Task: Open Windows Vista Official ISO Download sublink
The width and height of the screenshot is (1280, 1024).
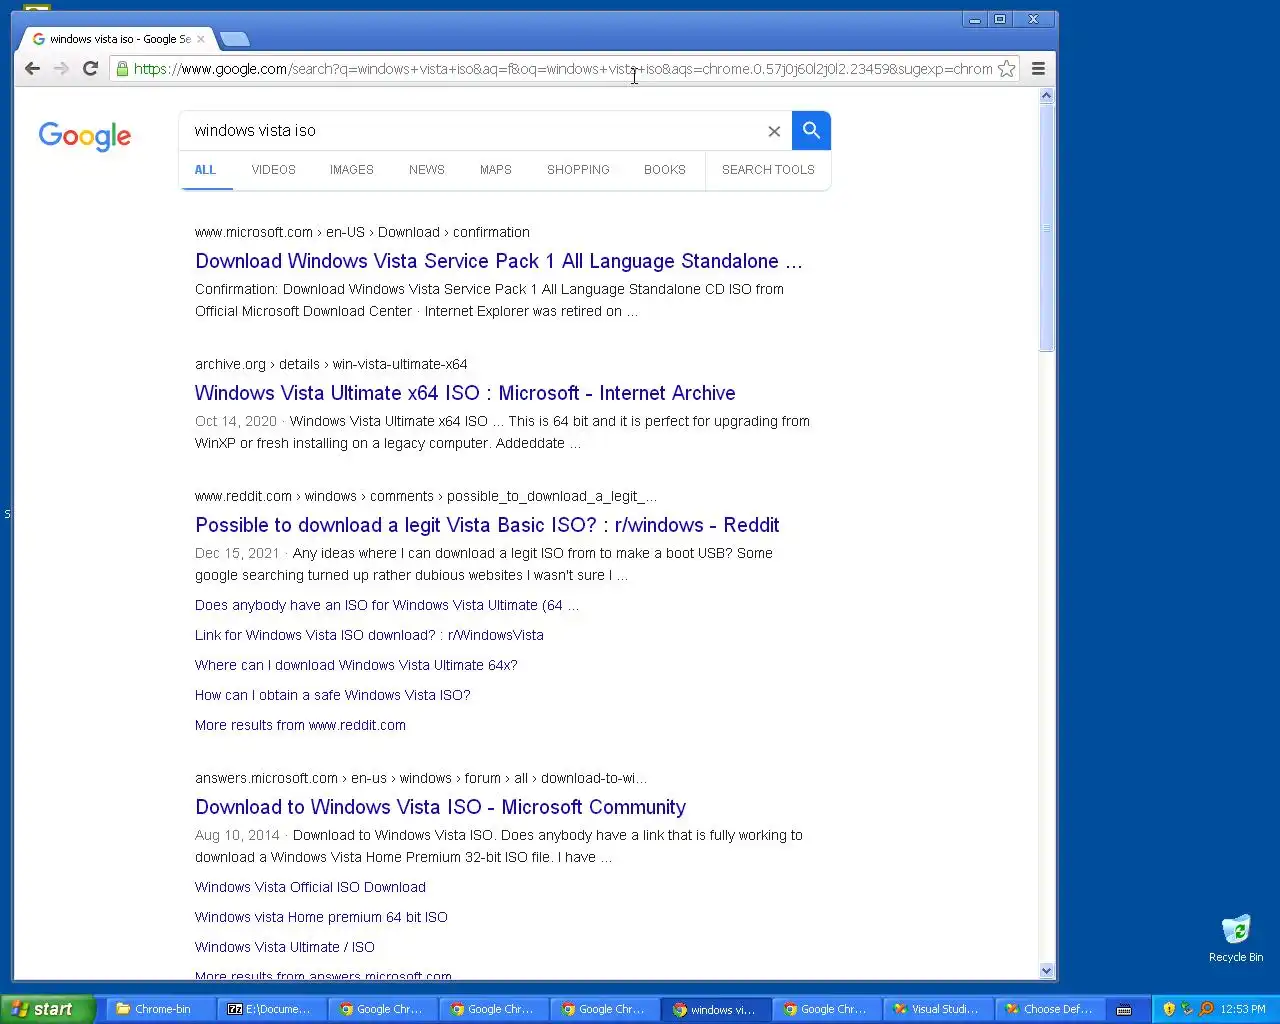Action: click(x=310, y=887)
